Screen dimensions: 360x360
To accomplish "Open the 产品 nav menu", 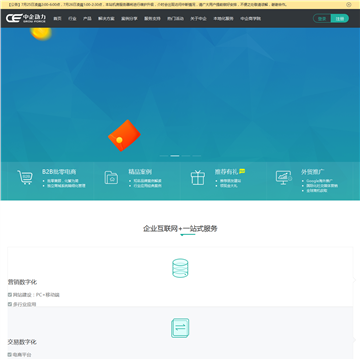I will pyautogui.click(x=87, y=19).
